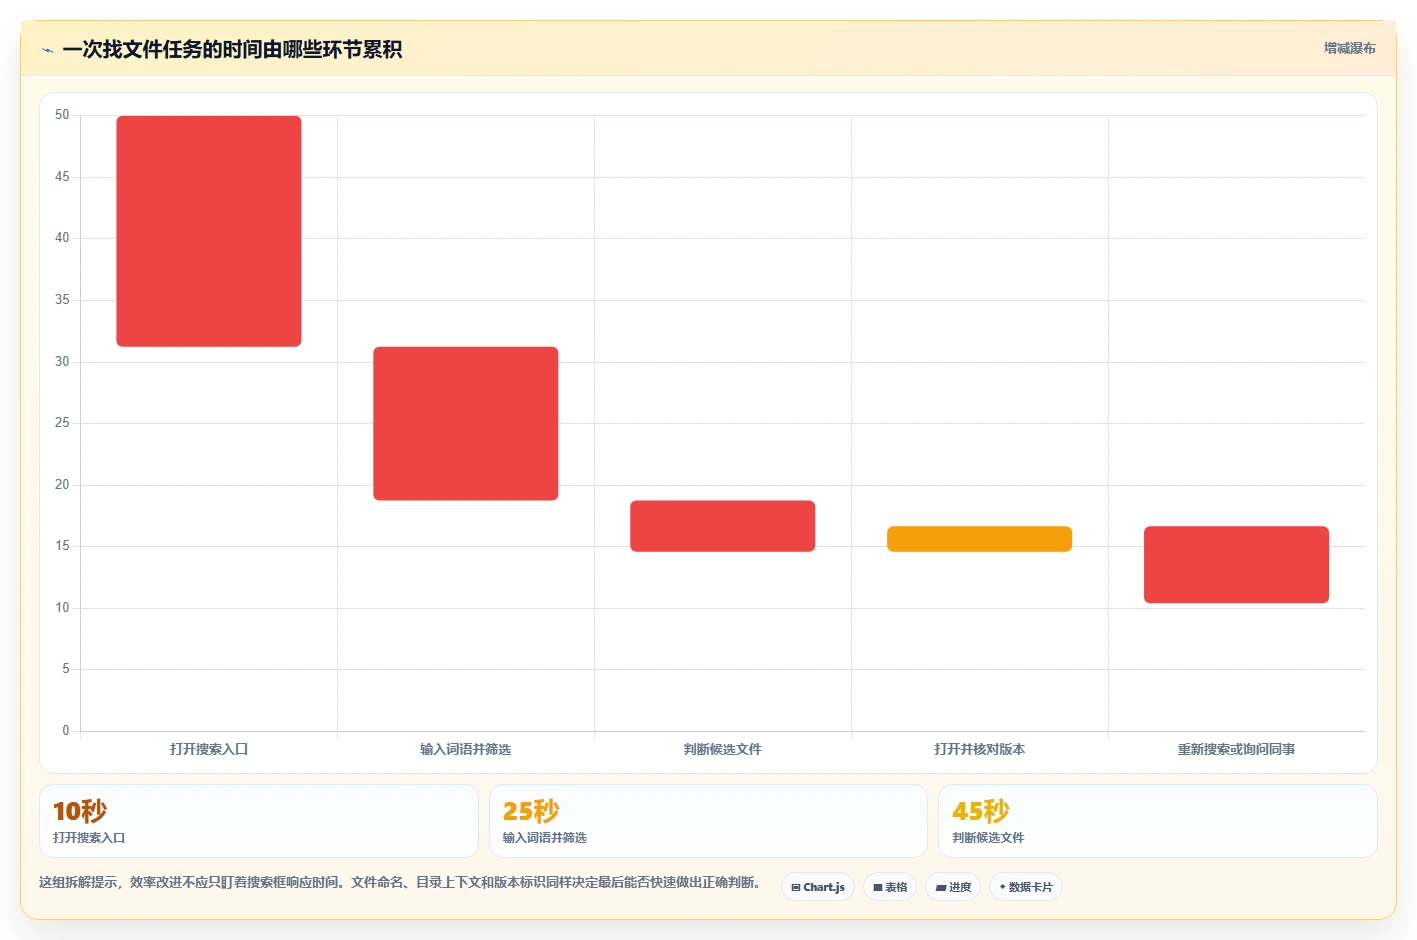
Task: Click the y-axis value 50
Action: 62,115
